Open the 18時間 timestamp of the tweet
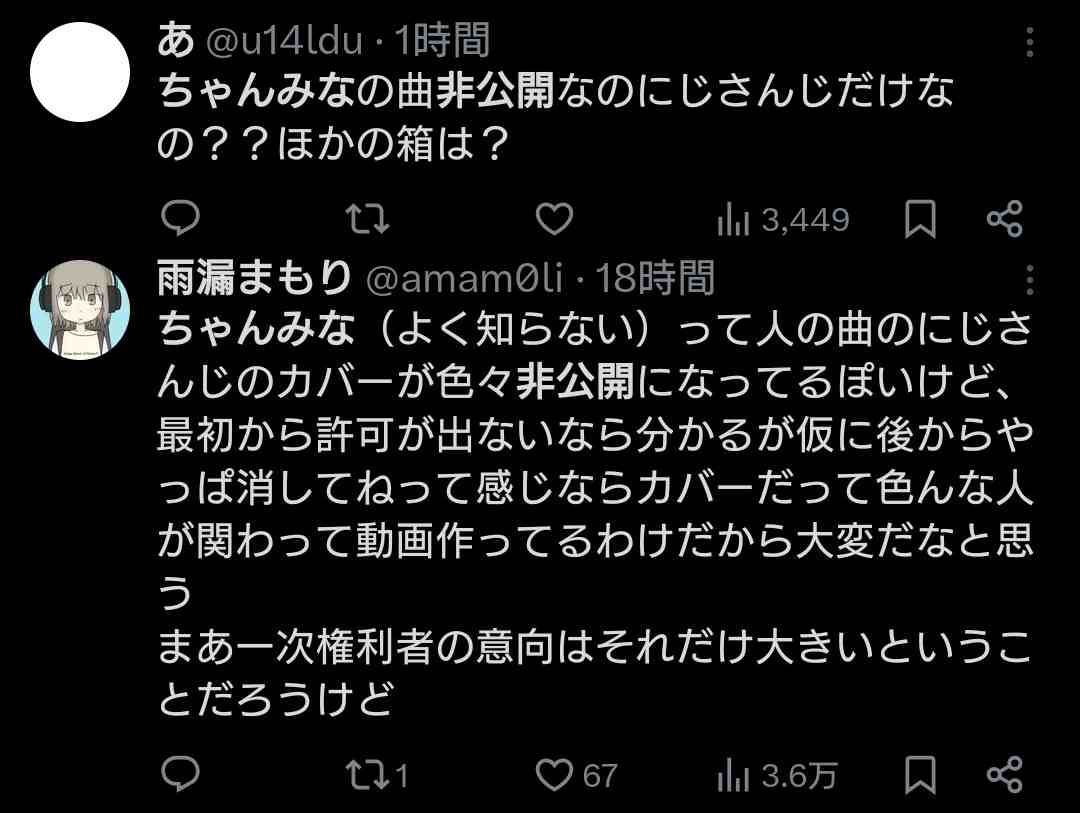This screenshot has height=813, width=1080. (x=655, y=279)
